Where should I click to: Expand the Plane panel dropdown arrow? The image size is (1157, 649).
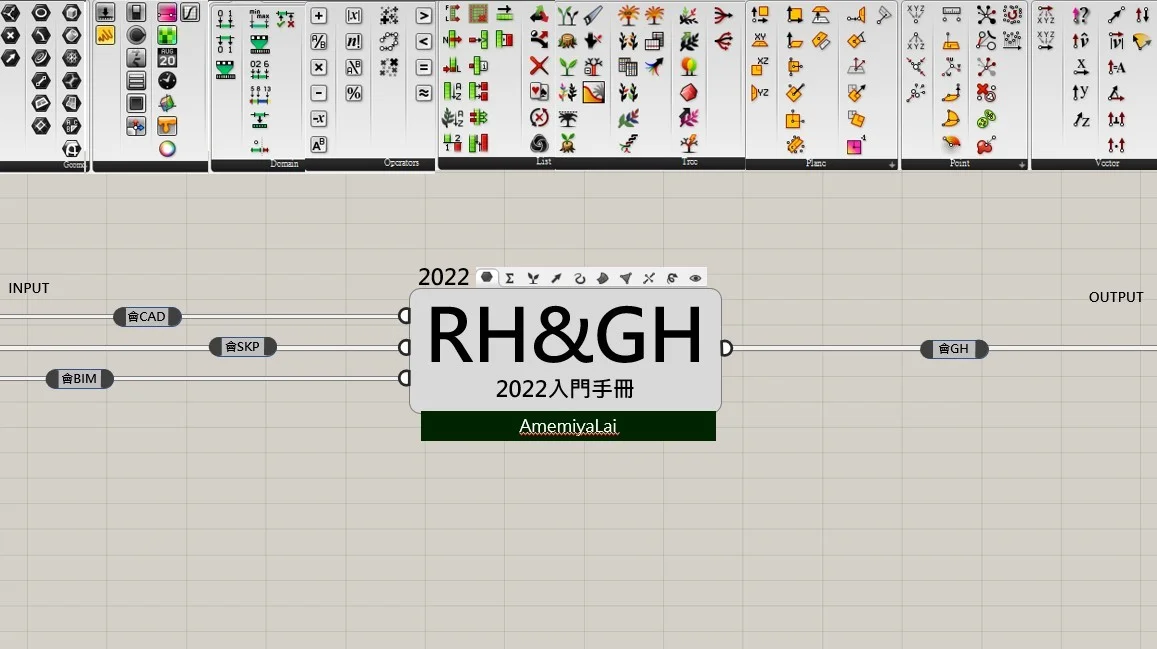point(891,164)
